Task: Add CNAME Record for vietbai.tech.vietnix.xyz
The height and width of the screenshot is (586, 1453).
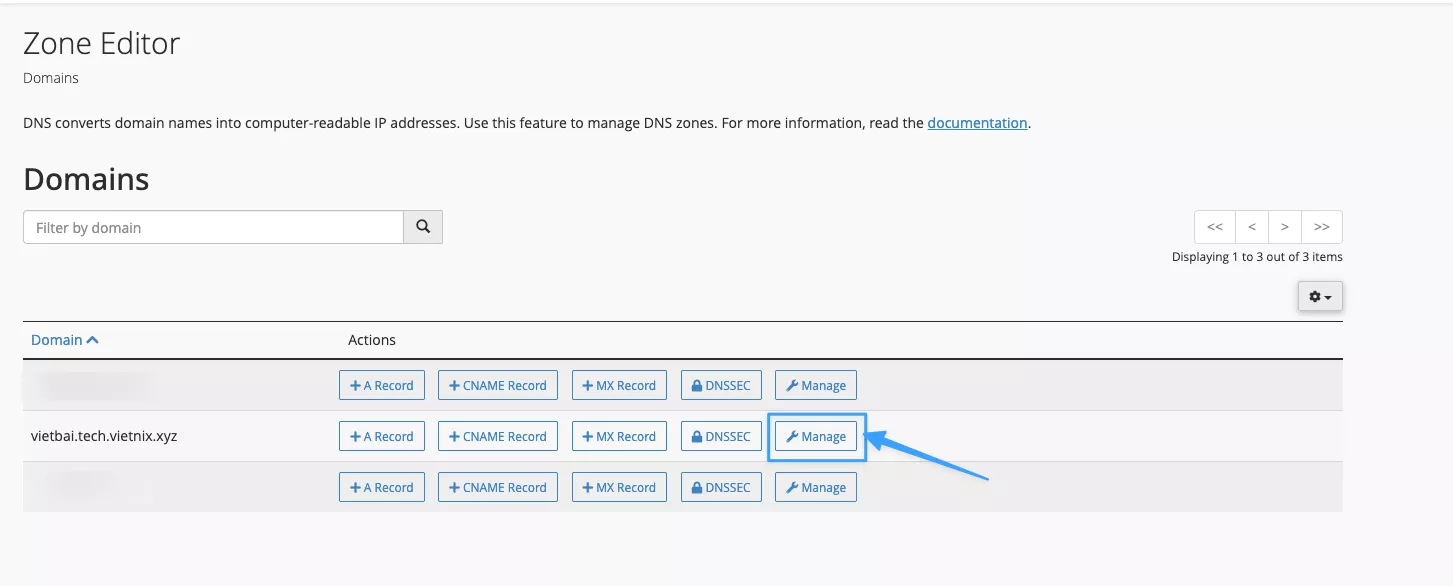Action: (498, 437)
